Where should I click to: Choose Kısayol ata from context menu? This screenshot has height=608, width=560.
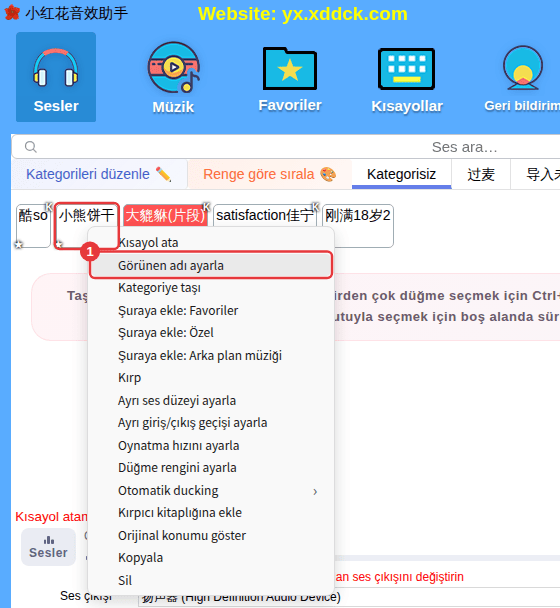click(211, 243)
